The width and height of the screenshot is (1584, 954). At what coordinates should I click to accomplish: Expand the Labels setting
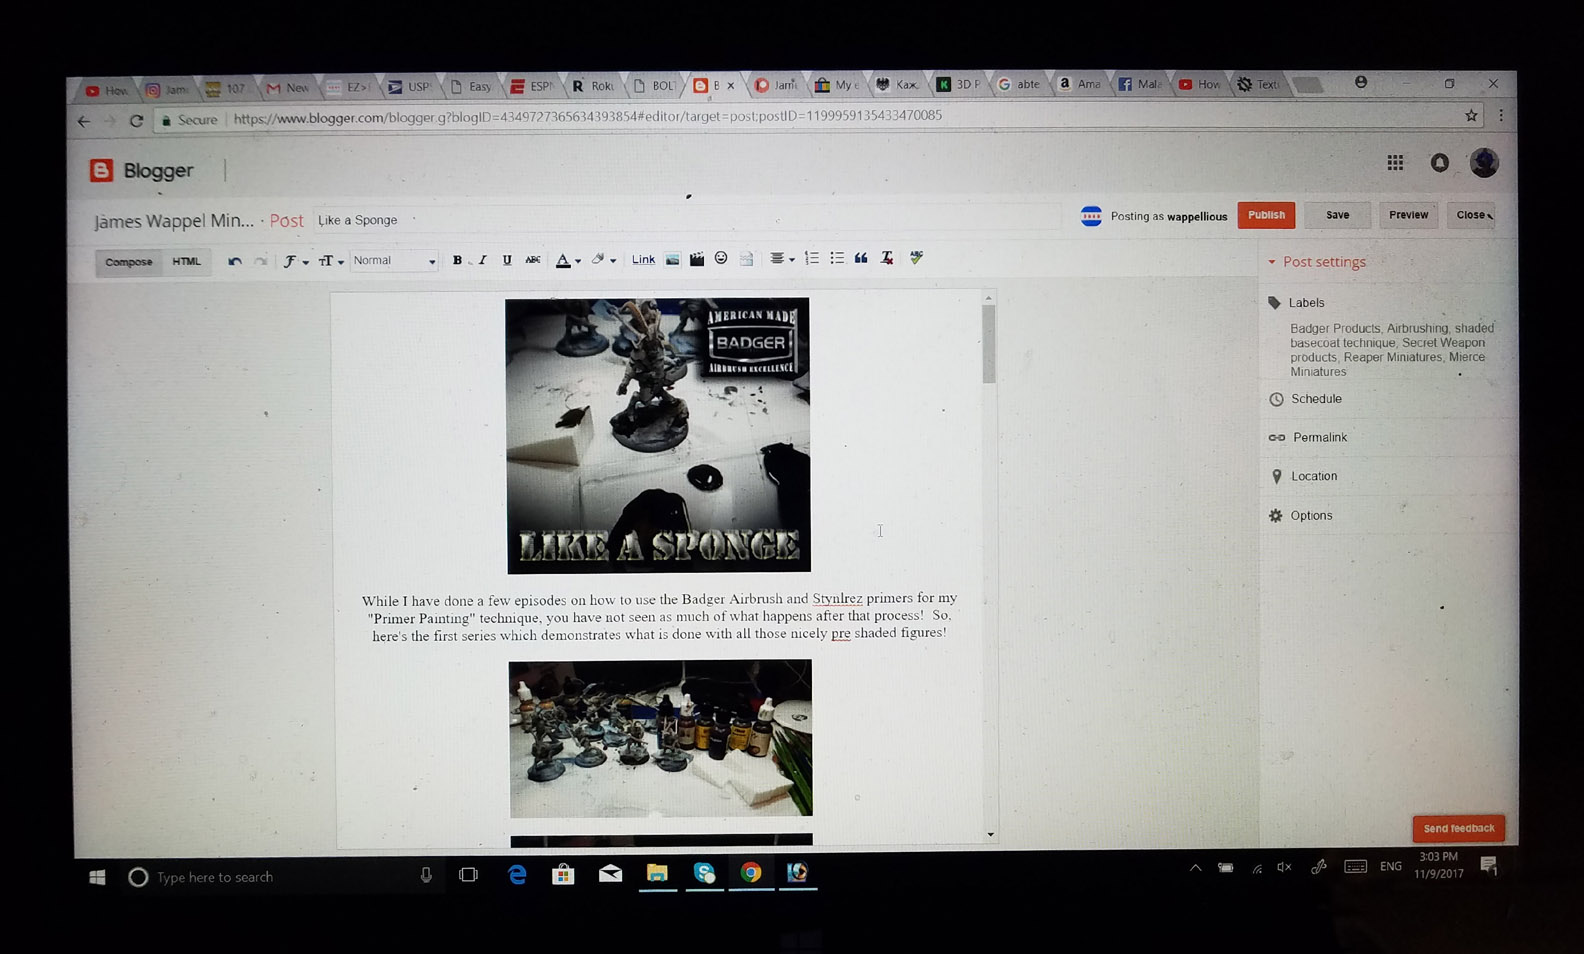(1297, 303)
